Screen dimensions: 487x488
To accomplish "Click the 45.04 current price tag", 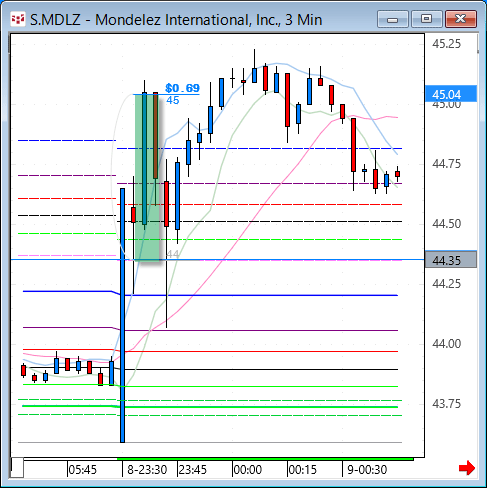I will (451, 94).
